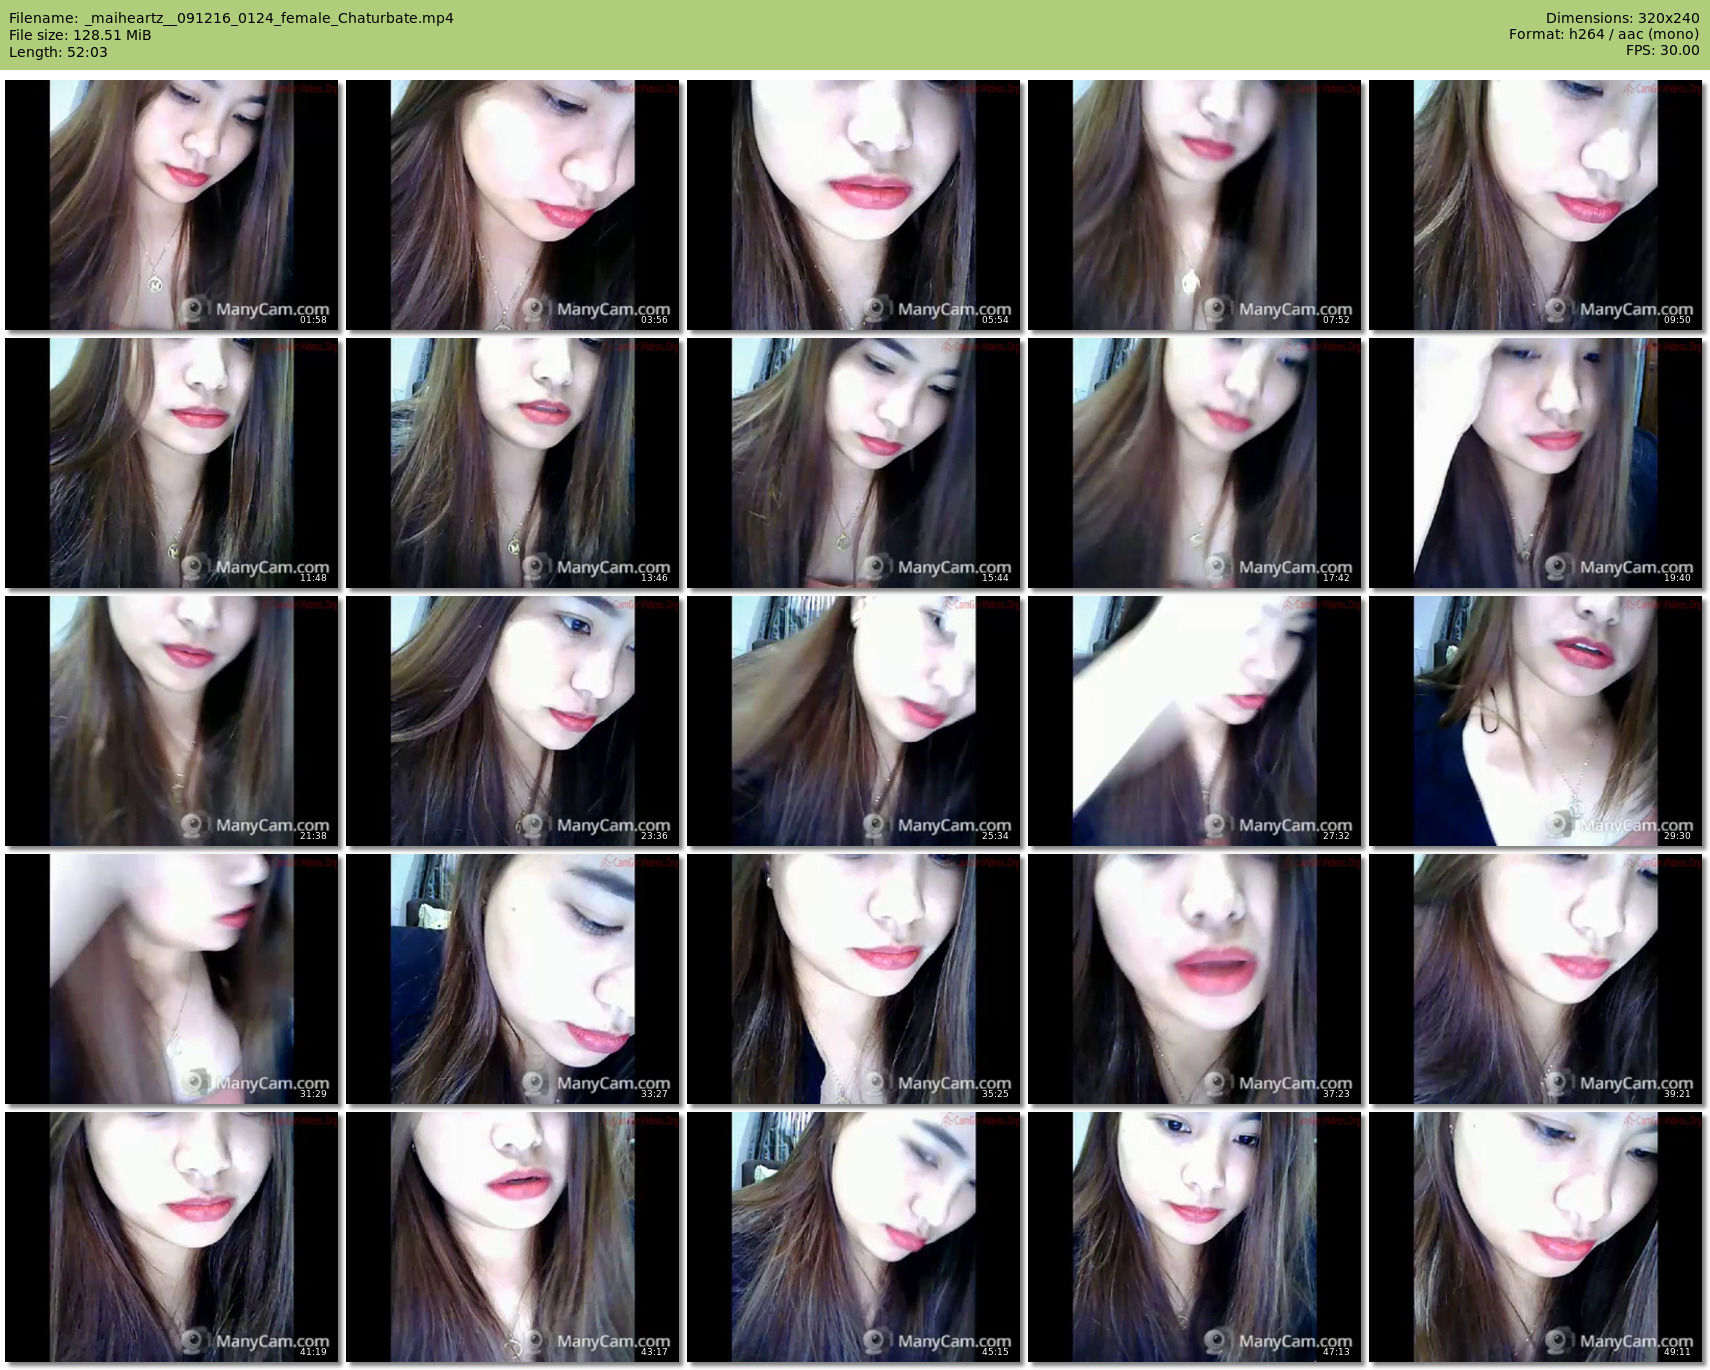This screenshot has height=1370, width=1710.
Task: Select the thumbnail at 33:27
Action: [513, 979]
